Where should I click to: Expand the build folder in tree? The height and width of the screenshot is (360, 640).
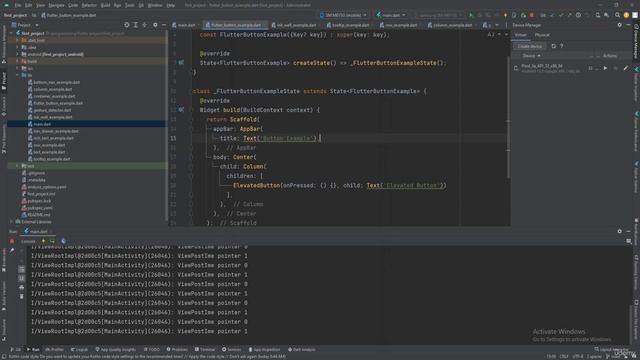(x=17, y=61)
